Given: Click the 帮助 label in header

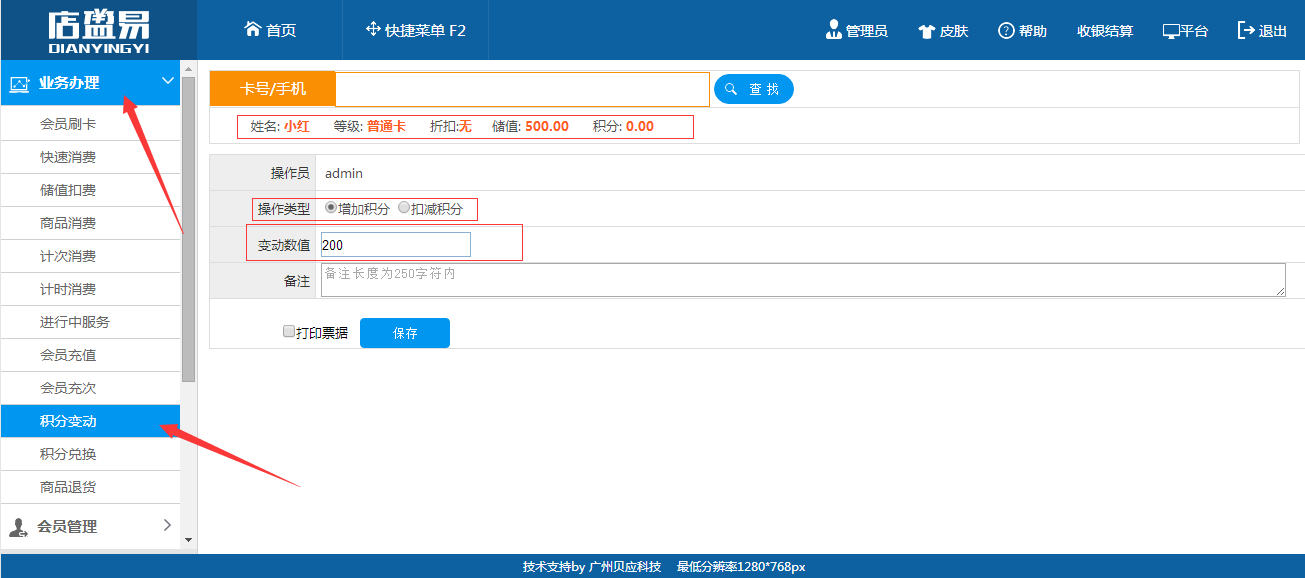Looking at the screenshot, I should coord(1033,31).
